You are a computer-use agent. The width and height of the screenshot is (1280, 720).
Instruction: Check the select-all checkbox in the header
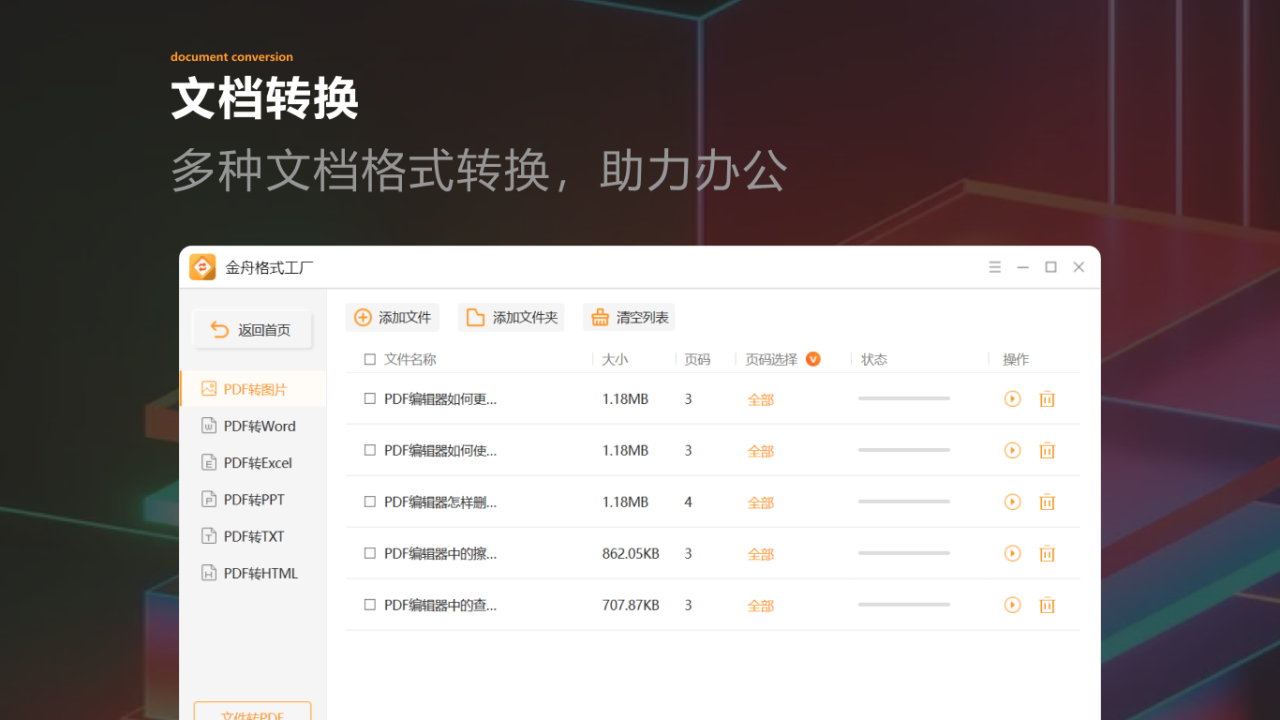click(369, 359)
